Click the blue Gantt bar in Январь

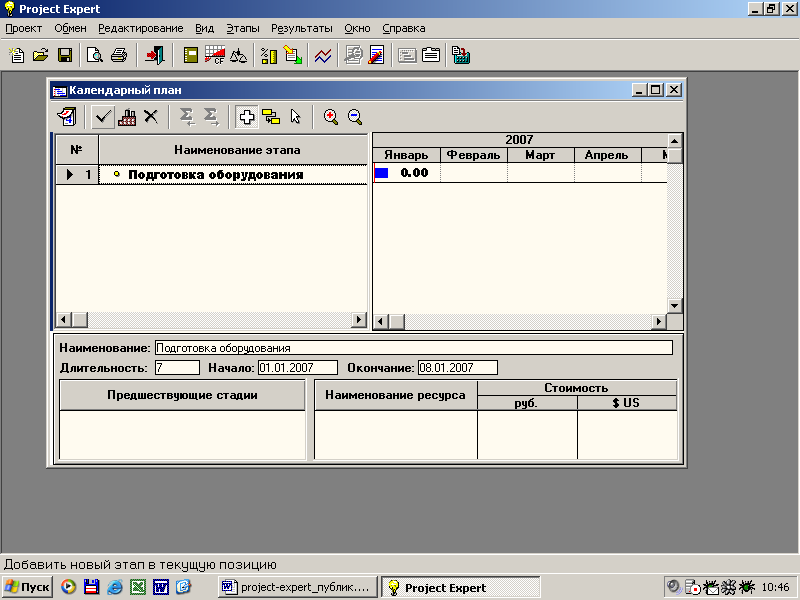point(382,173)
